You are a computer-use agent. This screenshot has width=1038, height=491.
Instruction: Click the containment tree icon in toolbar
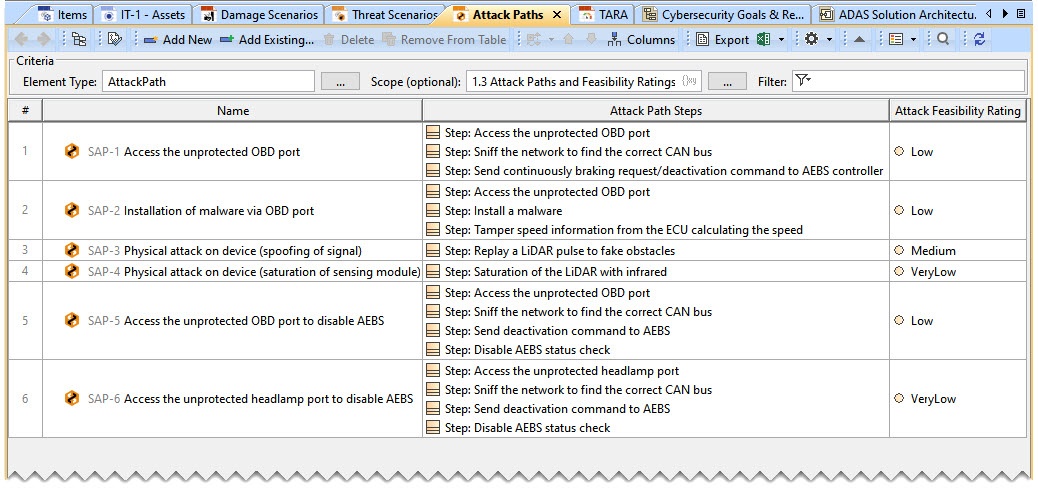[78, 40]
